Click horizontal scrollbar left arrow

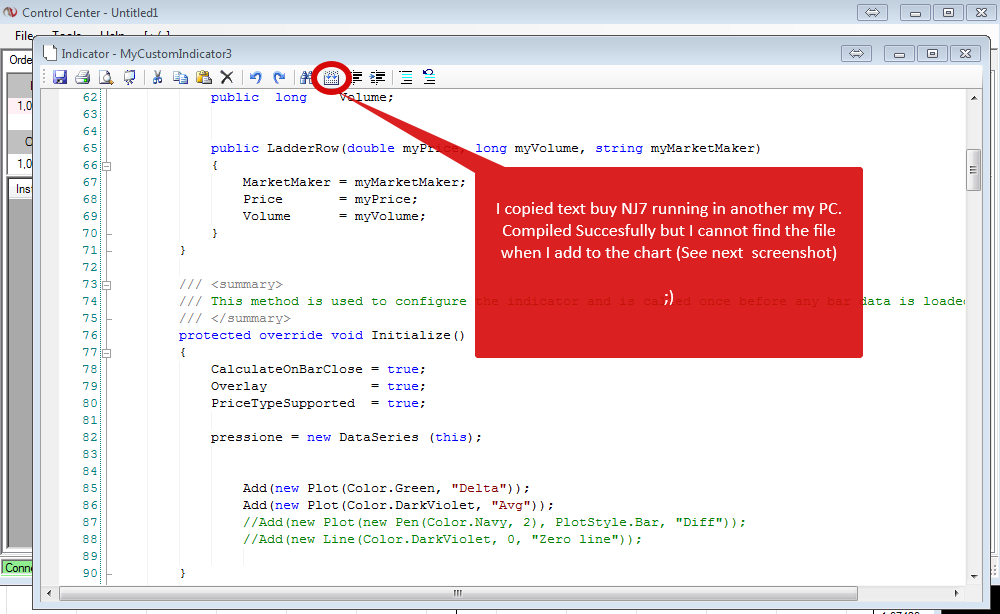[x=49, y=593]
